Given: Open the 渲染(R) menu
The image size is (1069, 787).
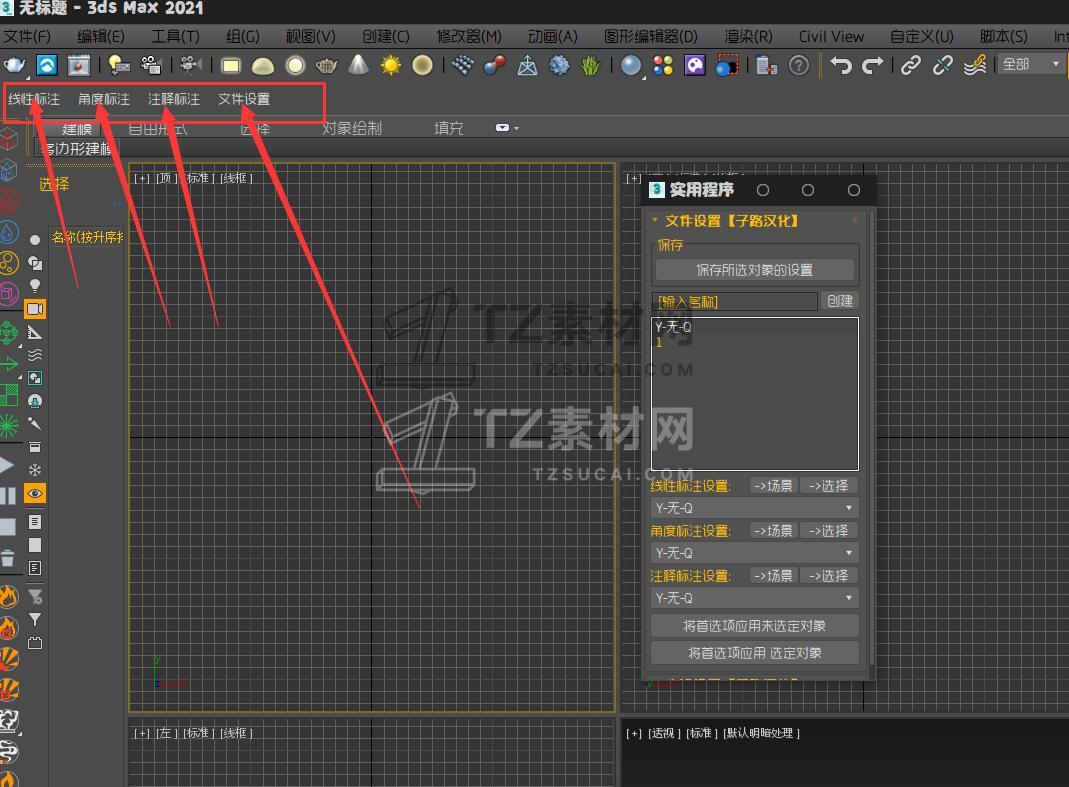Looking at the screenshot, I should coord(748,36).
